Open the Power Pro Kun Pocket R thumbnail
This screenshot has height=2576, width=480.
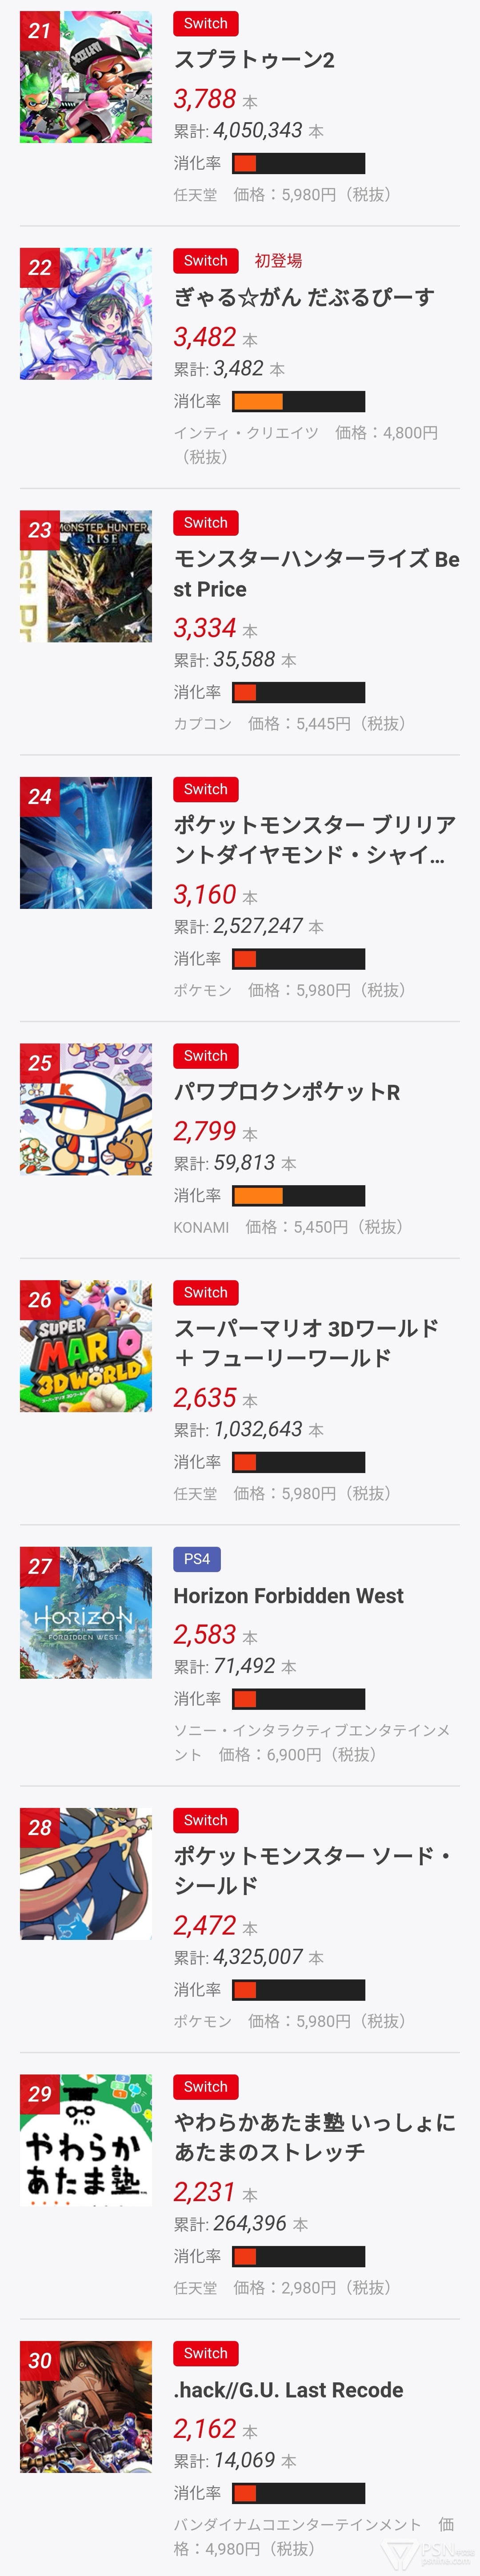click(x=86, y=1109)
